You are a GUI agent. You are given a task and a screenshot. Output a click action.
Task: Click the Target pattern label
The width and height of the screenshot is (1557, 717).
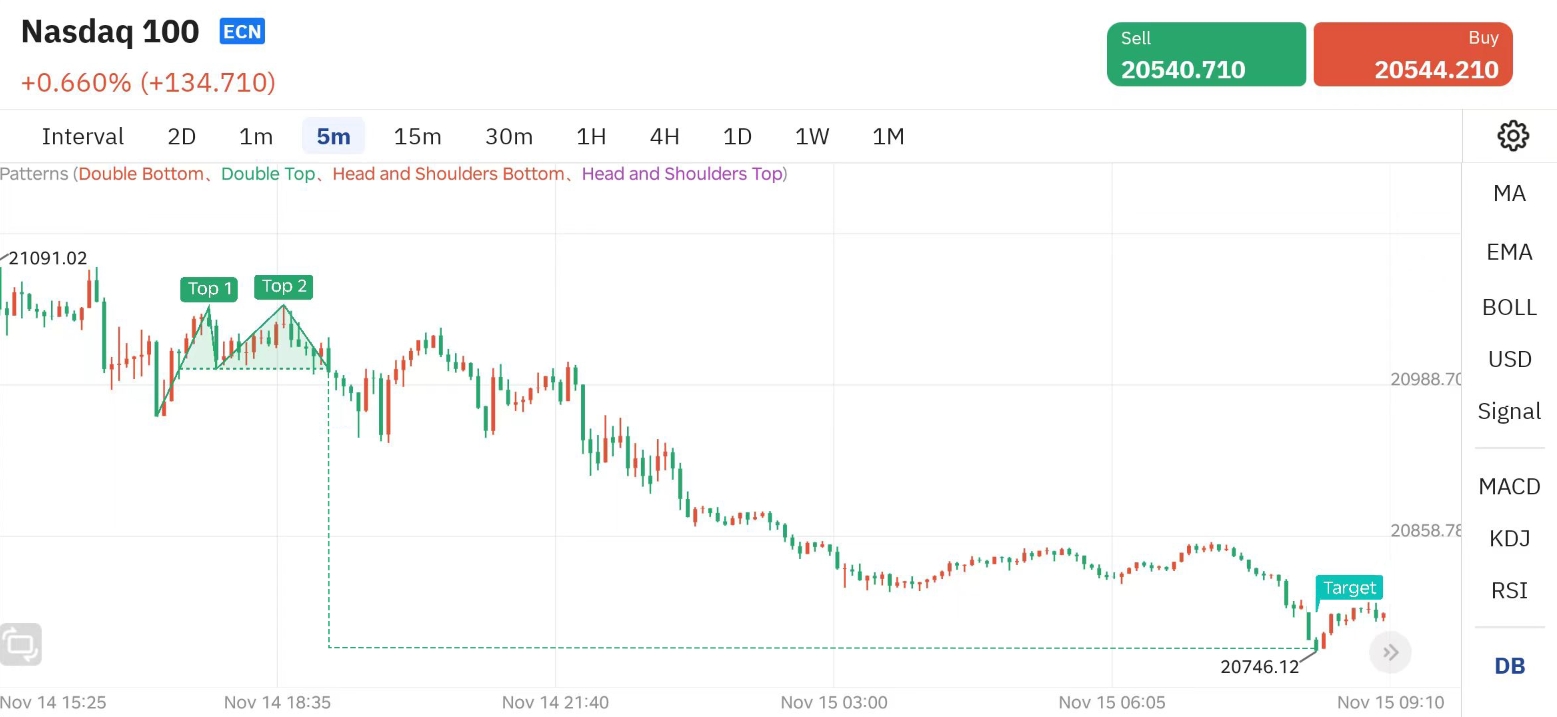1349,588
